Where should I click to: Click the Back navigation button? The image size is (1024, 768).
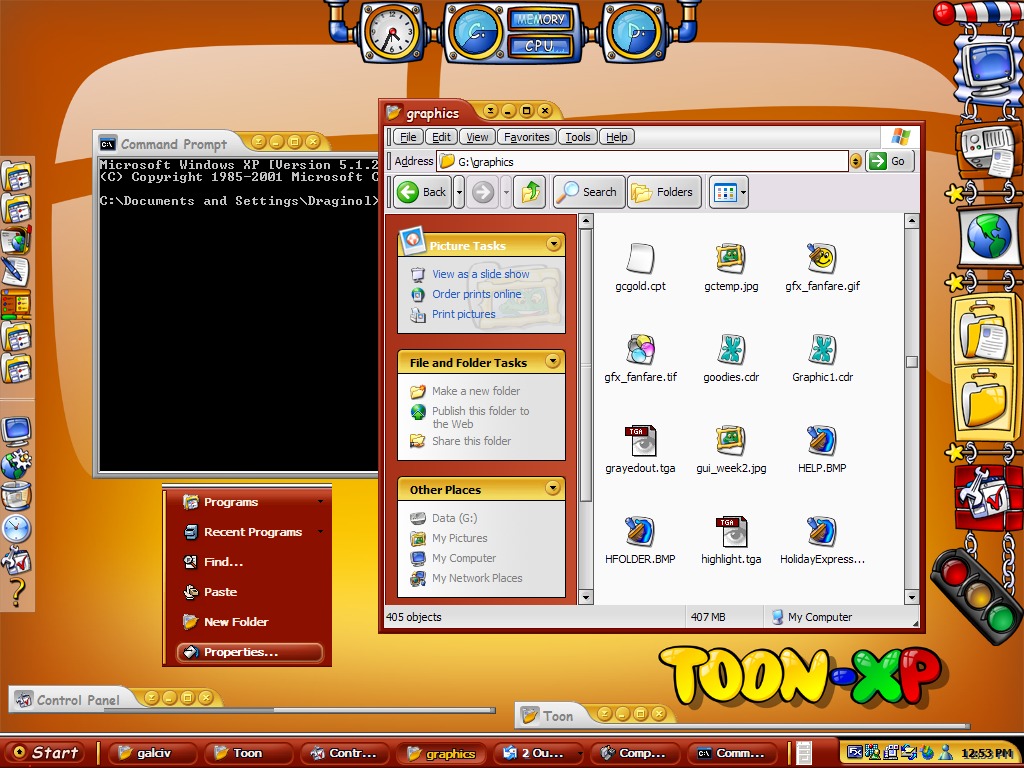(x=422, y=192)
